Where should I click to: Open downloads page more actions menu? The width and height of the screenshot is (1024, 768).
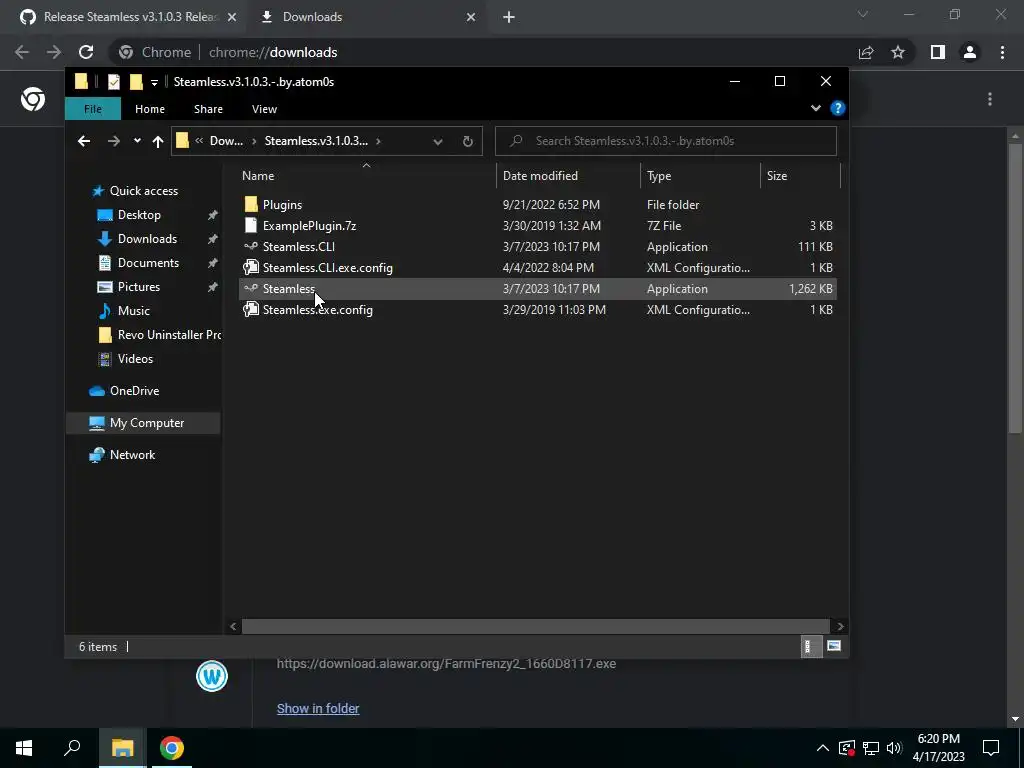[x=990, y=99]
